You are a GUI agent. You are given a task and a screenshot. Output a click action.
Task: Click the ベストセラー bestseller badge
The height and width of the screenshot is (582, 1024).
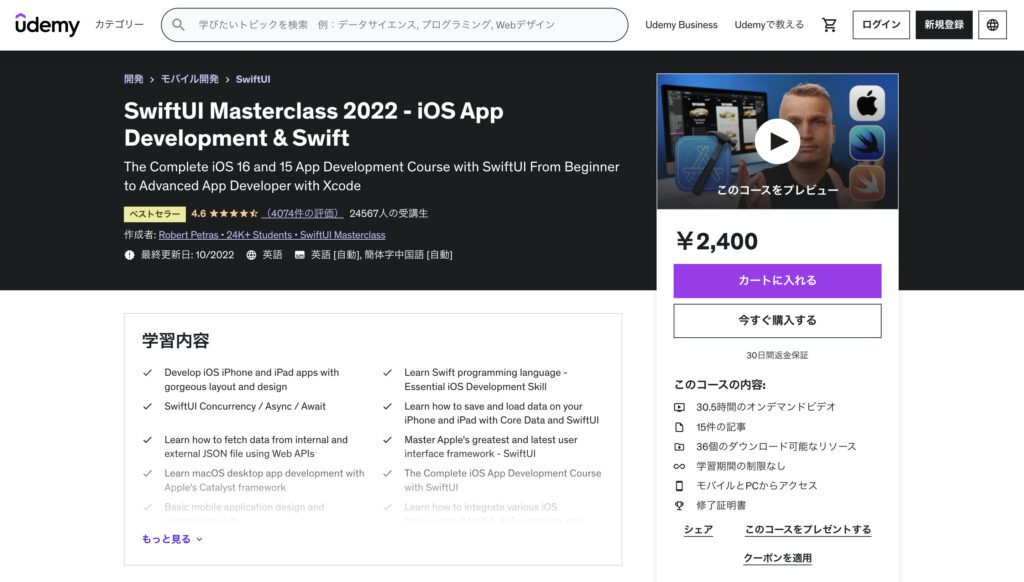click(155, 214)
